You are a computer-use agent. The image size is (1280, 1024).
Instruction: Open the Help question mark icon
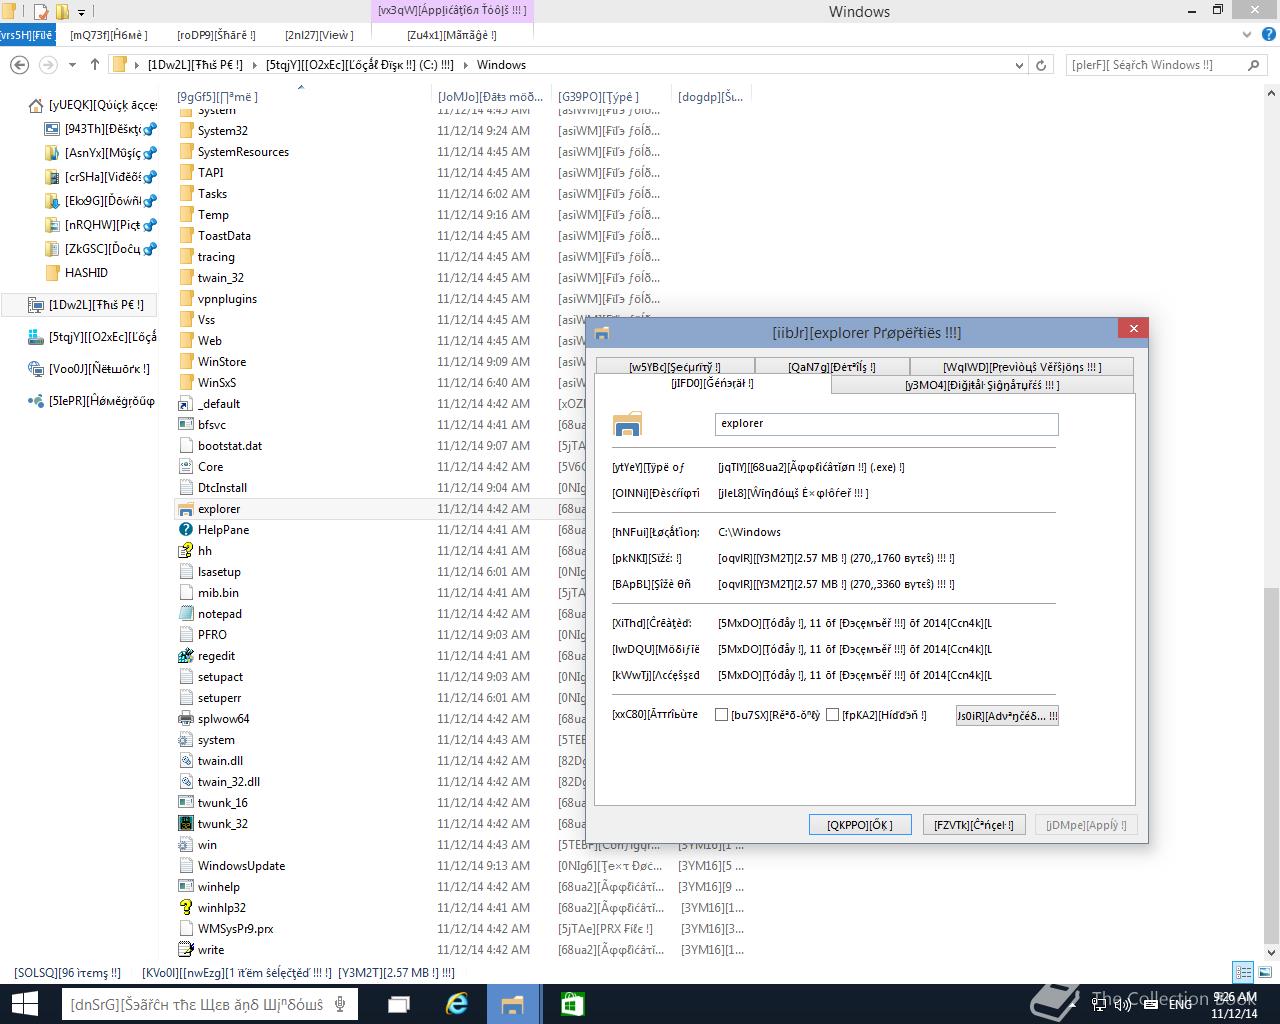click(1269, 35)
